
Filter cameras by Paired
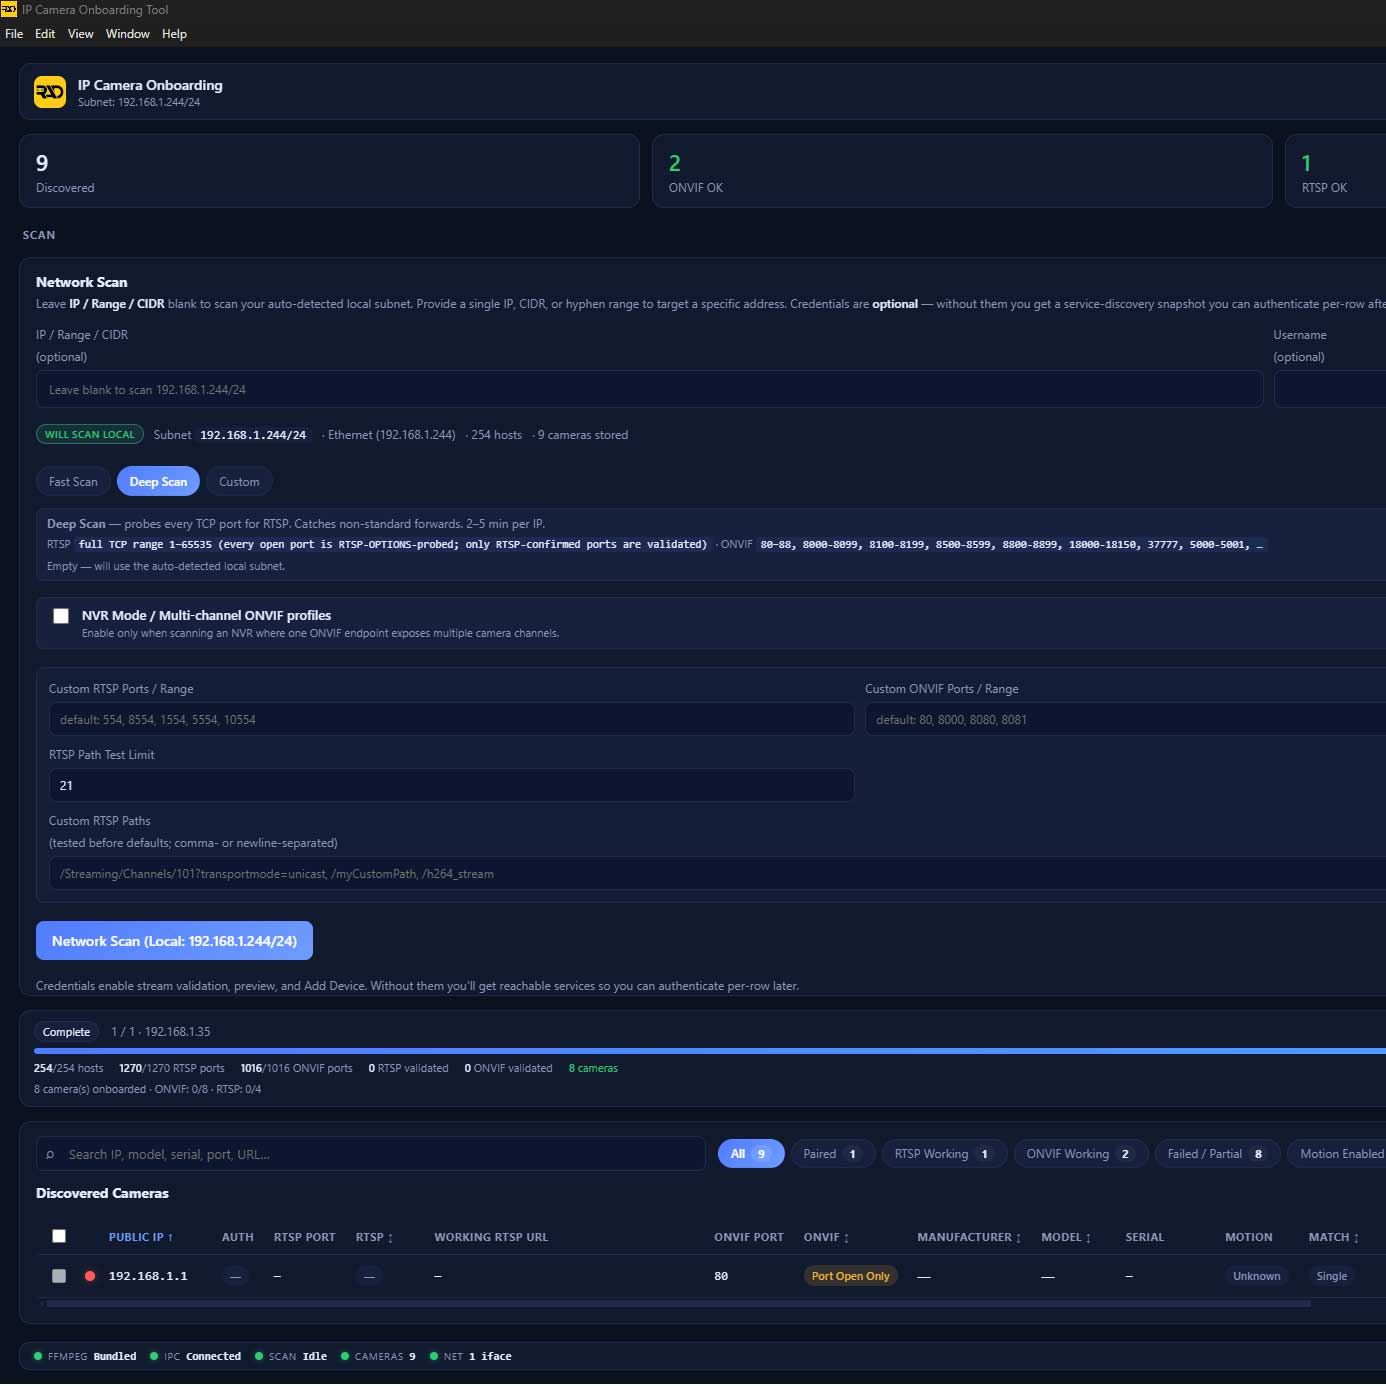coord(832,1154)
